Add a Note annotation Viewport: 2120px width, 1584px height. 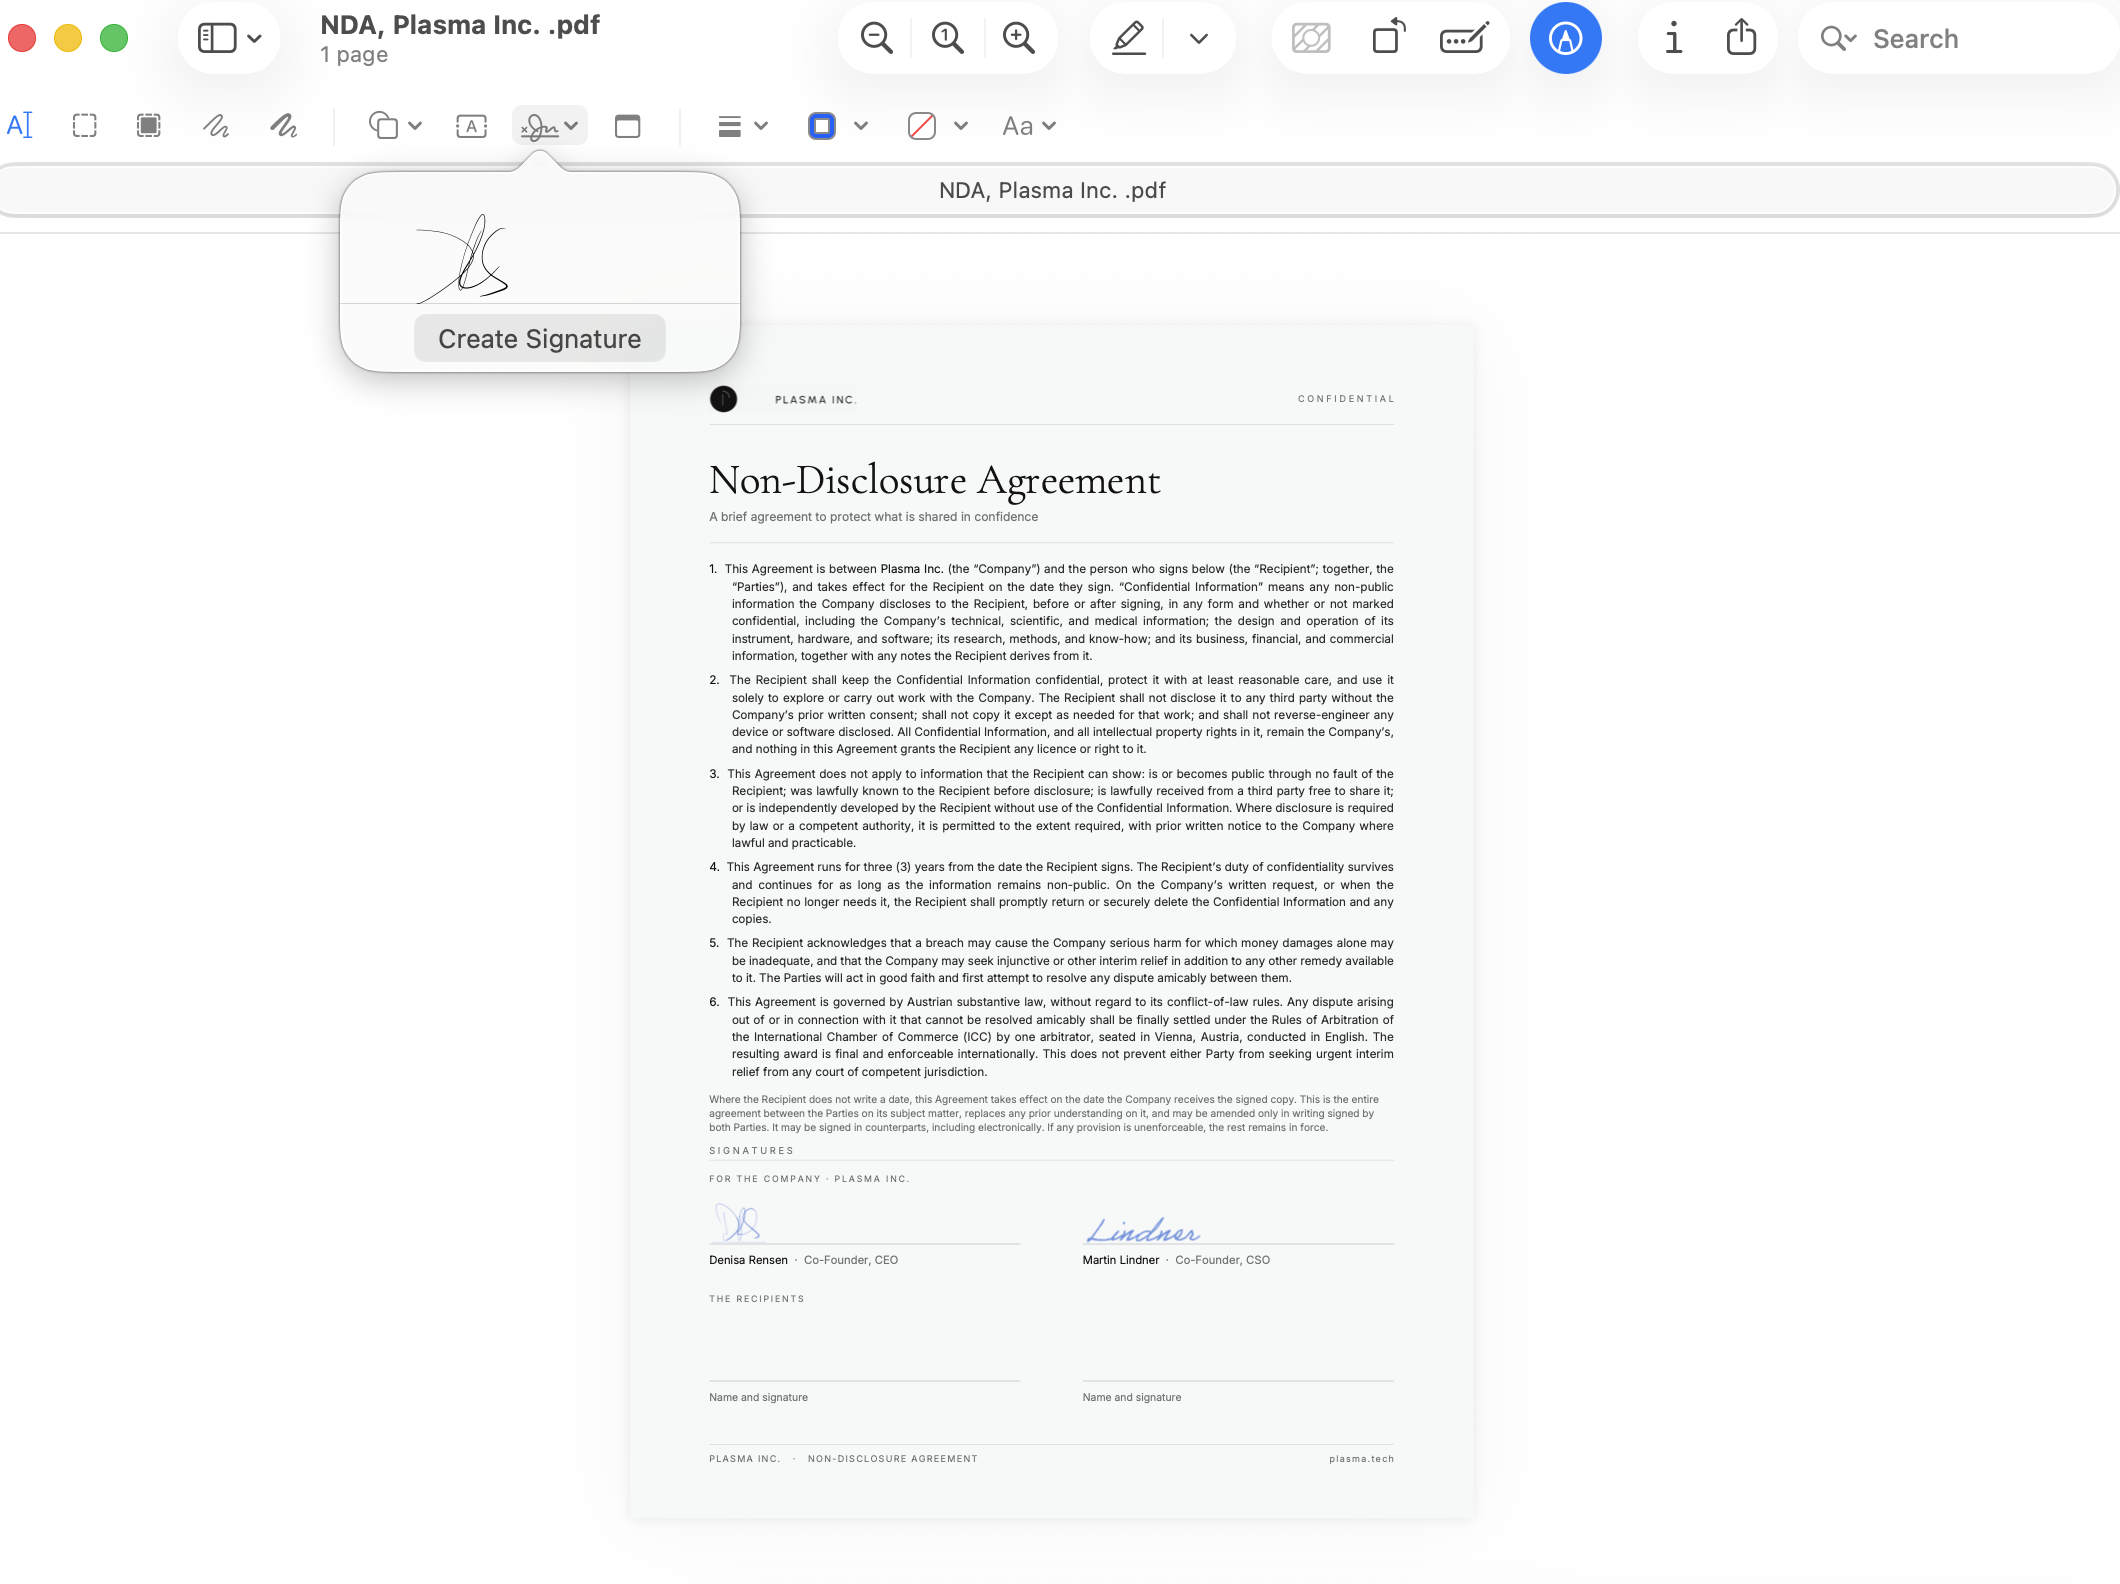(628, 126)
